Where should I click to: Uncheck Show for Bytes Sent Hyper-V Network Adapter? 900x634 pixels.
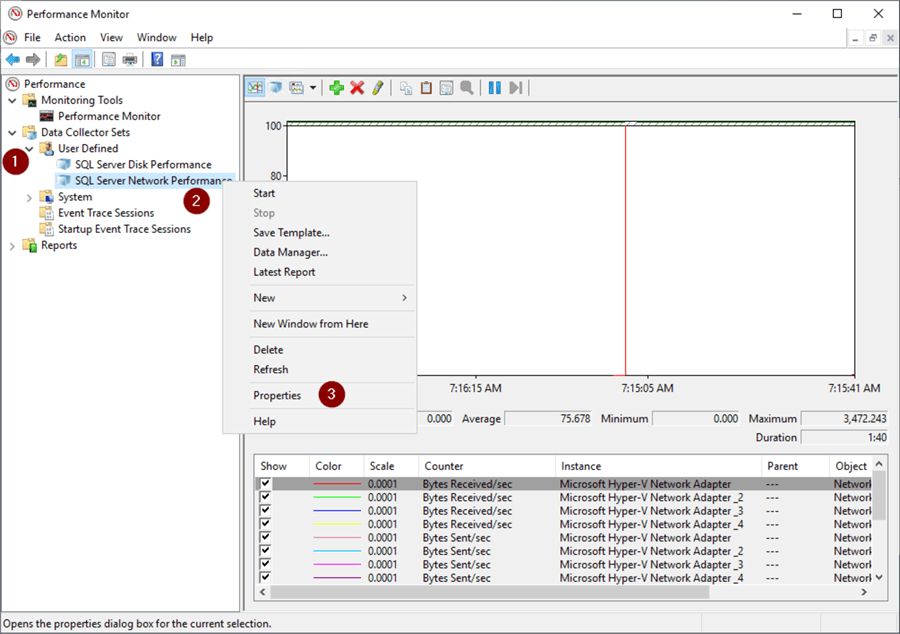(x=265, y=537)
